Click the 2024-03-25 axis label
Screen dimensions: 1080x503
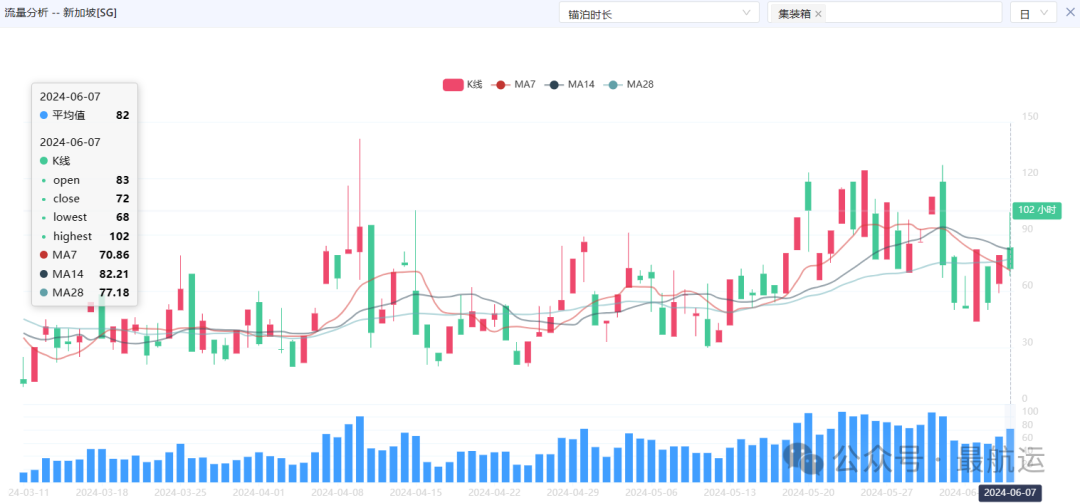(x=180, y=493)
